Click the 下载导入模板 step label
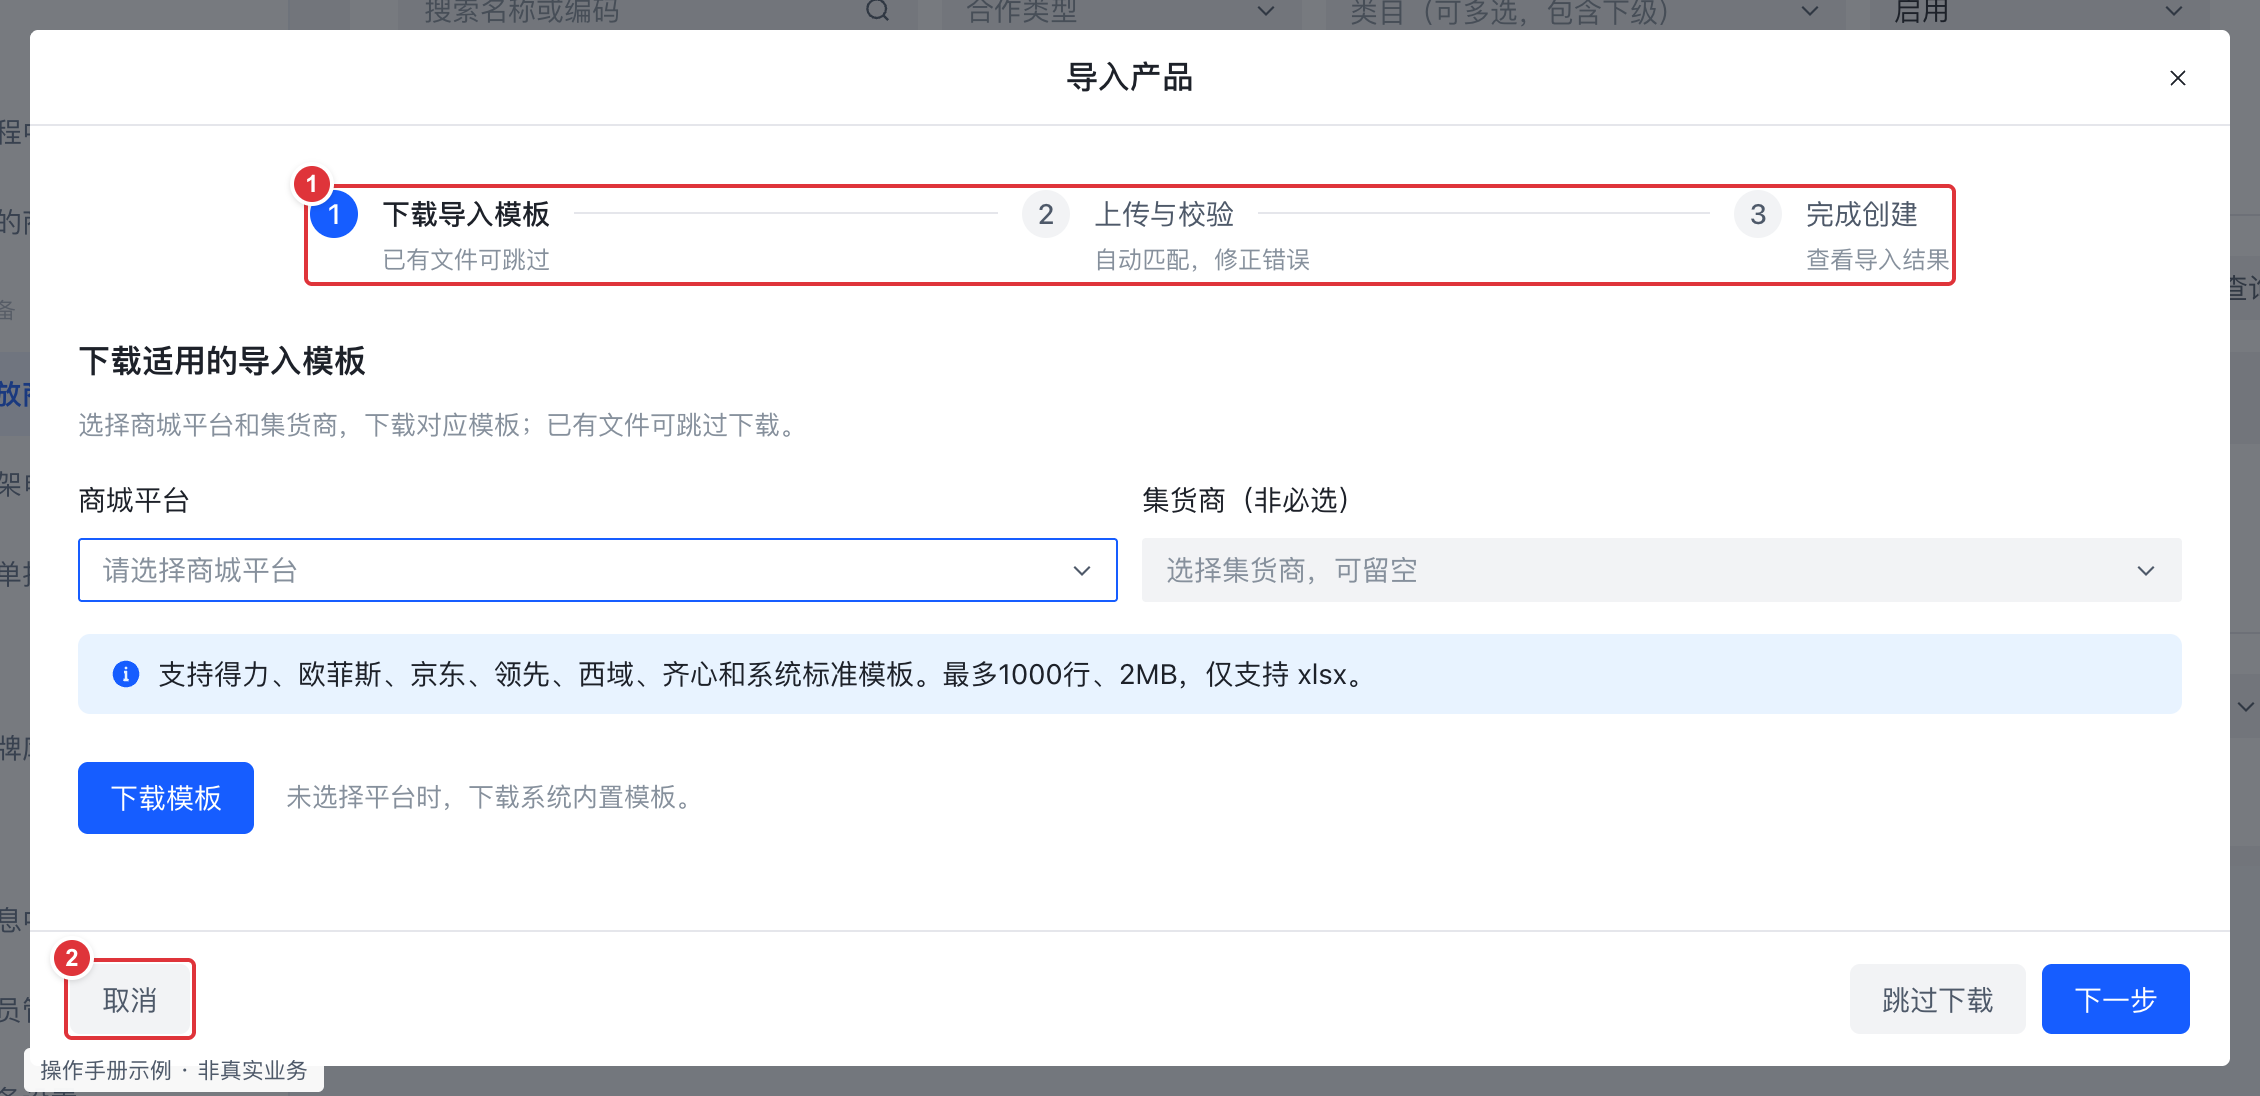Screen dimensions: 2260x1096 click(x=466, y=214)
